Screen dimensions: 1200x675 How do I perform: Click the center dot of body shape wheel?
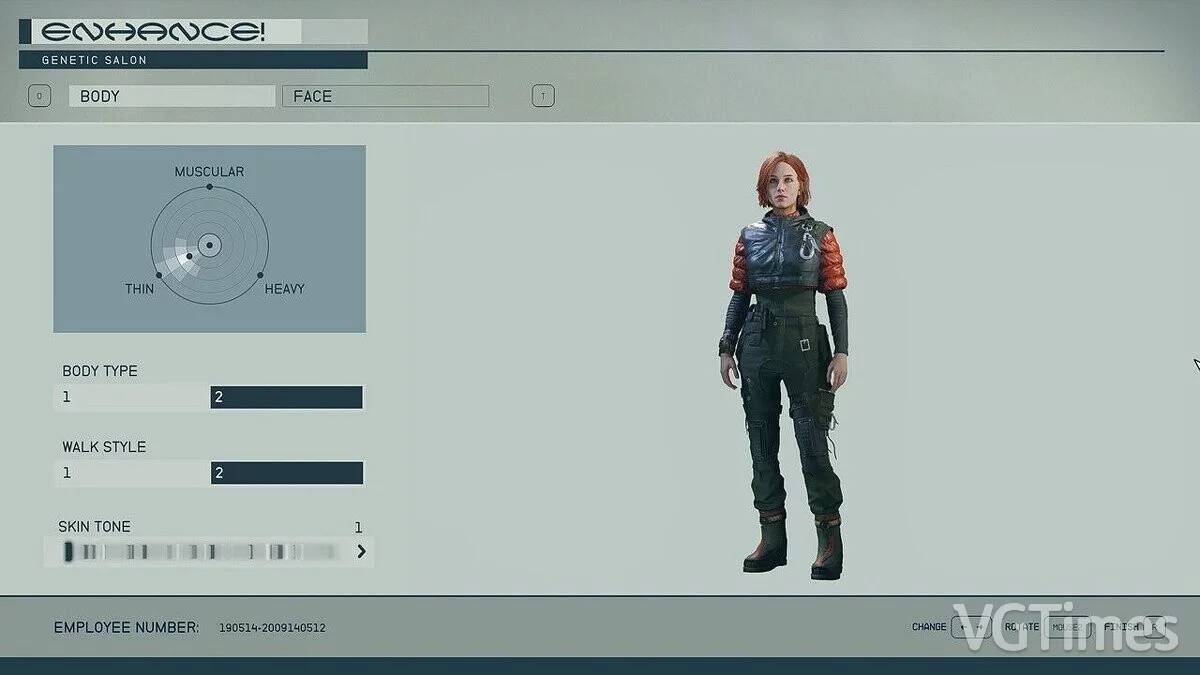(209, 244)
